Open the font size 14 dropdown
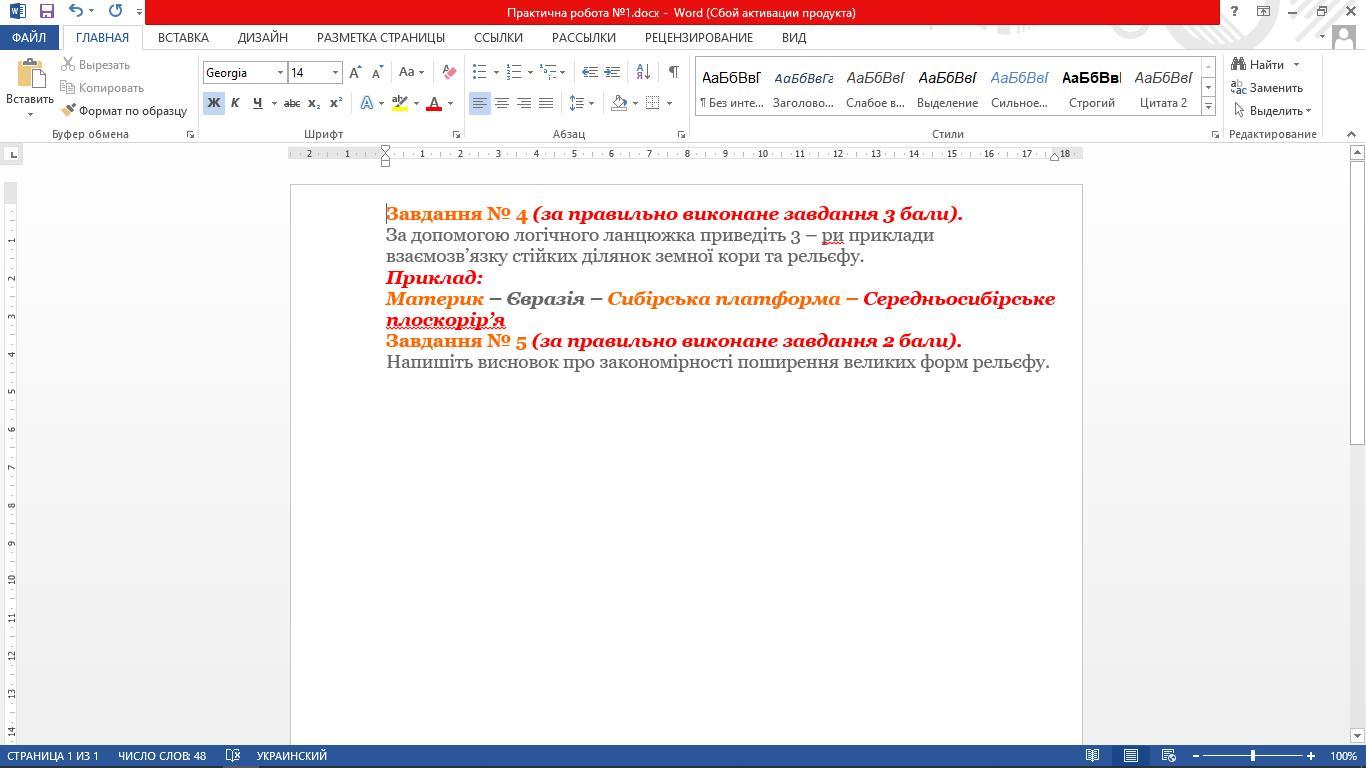1366x768 pixels. point(335,72)
